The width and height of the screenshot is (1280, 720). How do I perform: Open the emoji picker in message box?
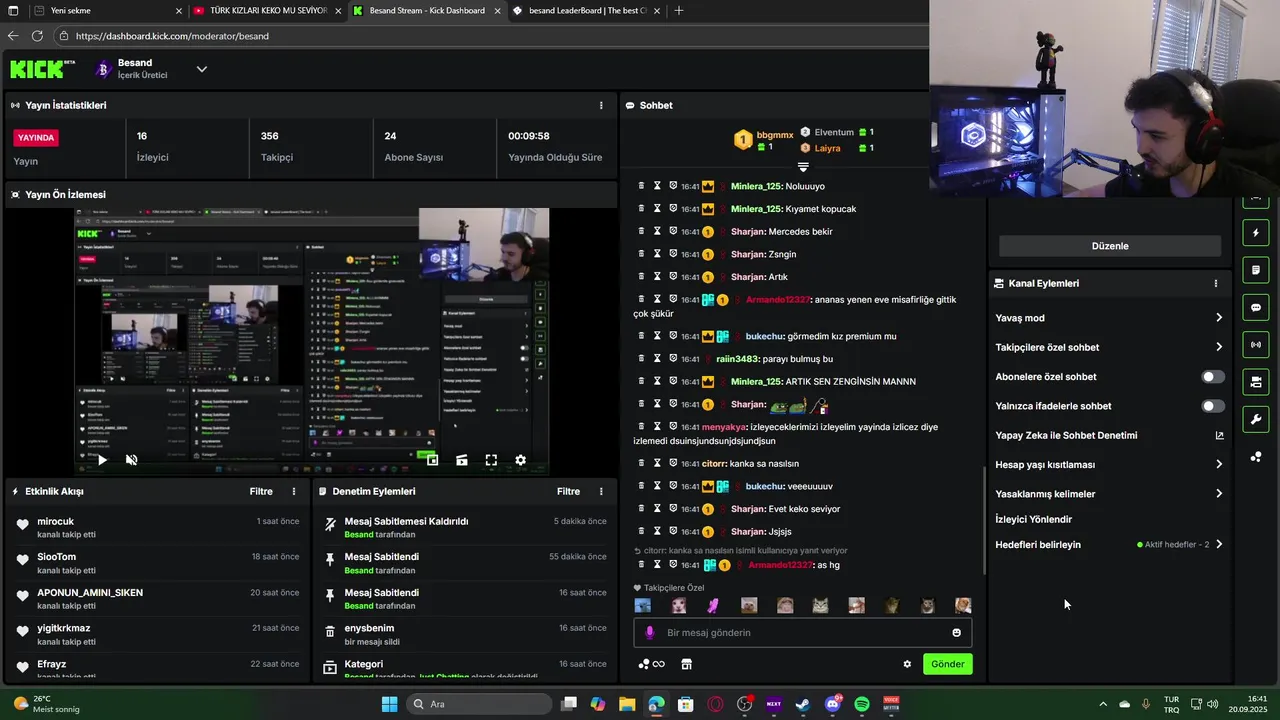[x=957, y=632]
